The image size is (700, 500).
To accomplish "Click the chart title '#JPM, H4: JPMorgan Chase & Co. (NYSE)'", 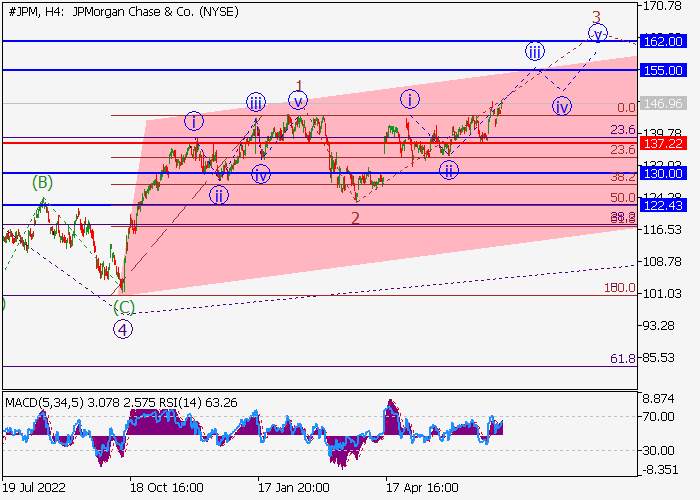I will click(x=124, y=12).
